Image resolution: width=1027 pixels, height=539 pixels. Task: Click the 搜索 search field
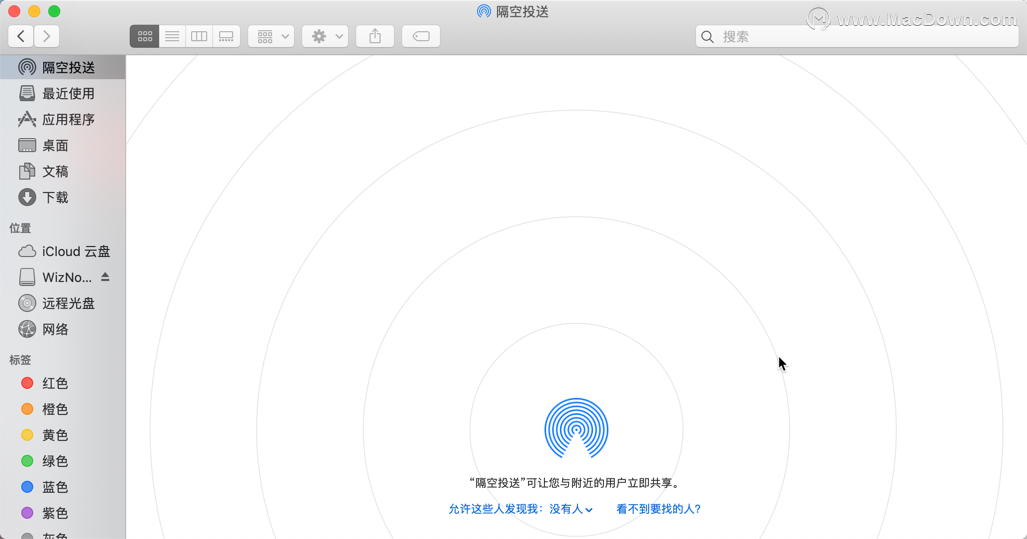click(x=857, y=37)
